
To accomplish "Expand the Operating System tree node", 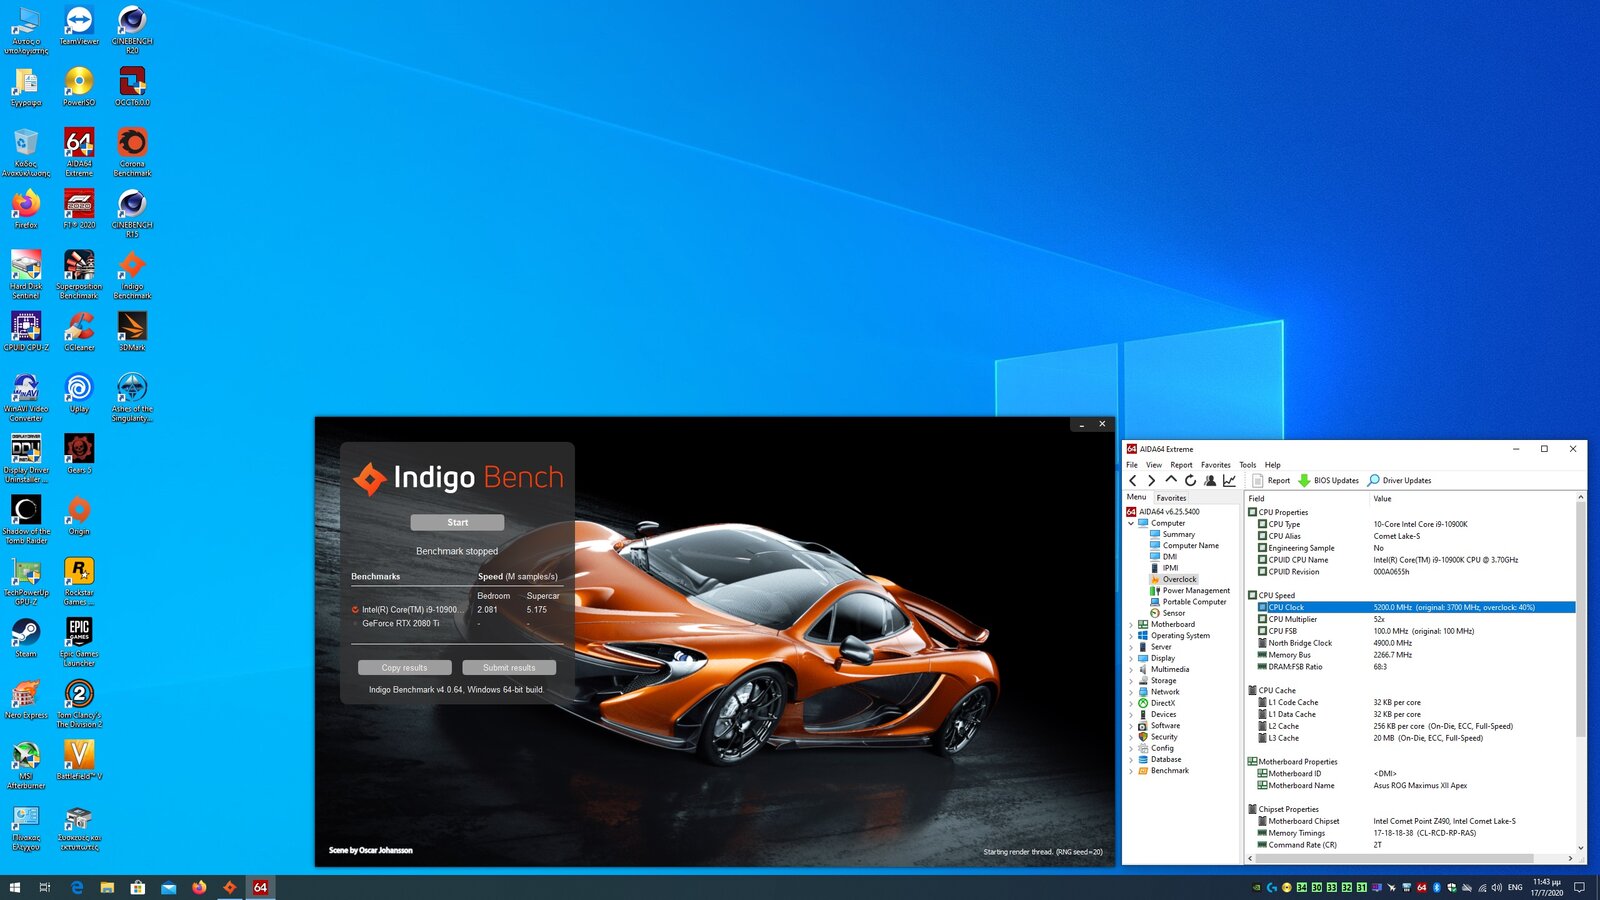I will (1131, 636).
